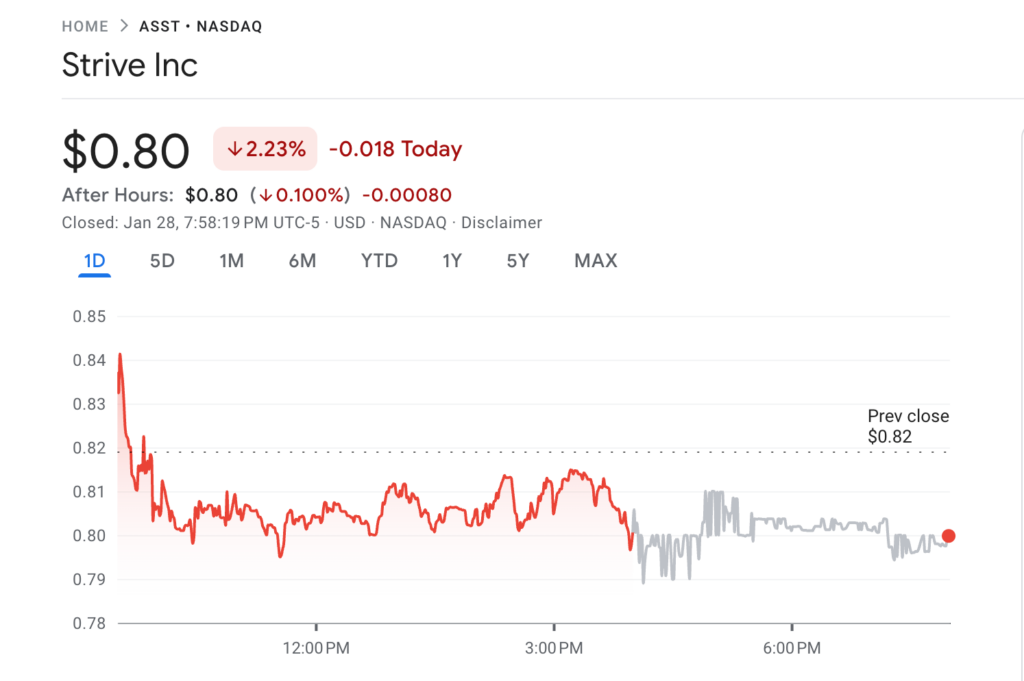1024x681 pixels.
Task: Open the Disclaimer link
Action: (x=501, y=223)
